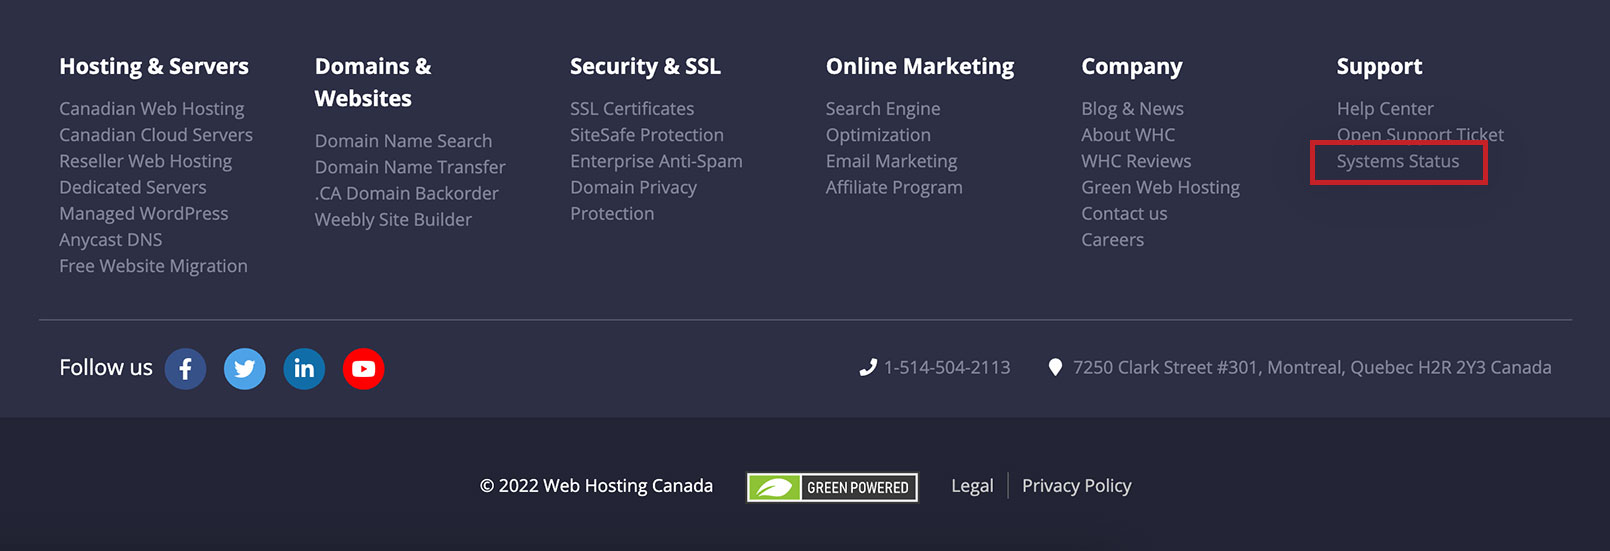Read WHC Reviews
Image resolution: width=1610 pixels, height=551 pixels.
point(1136,161)
